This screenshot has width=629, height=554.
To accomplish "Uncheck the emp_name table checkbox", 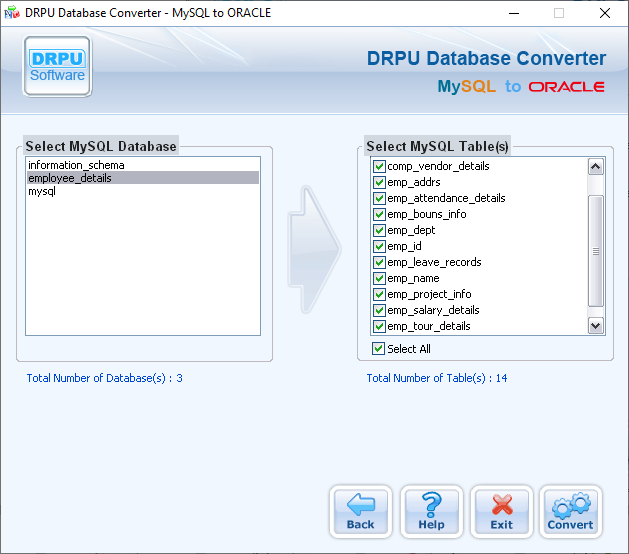I will 379,278.
